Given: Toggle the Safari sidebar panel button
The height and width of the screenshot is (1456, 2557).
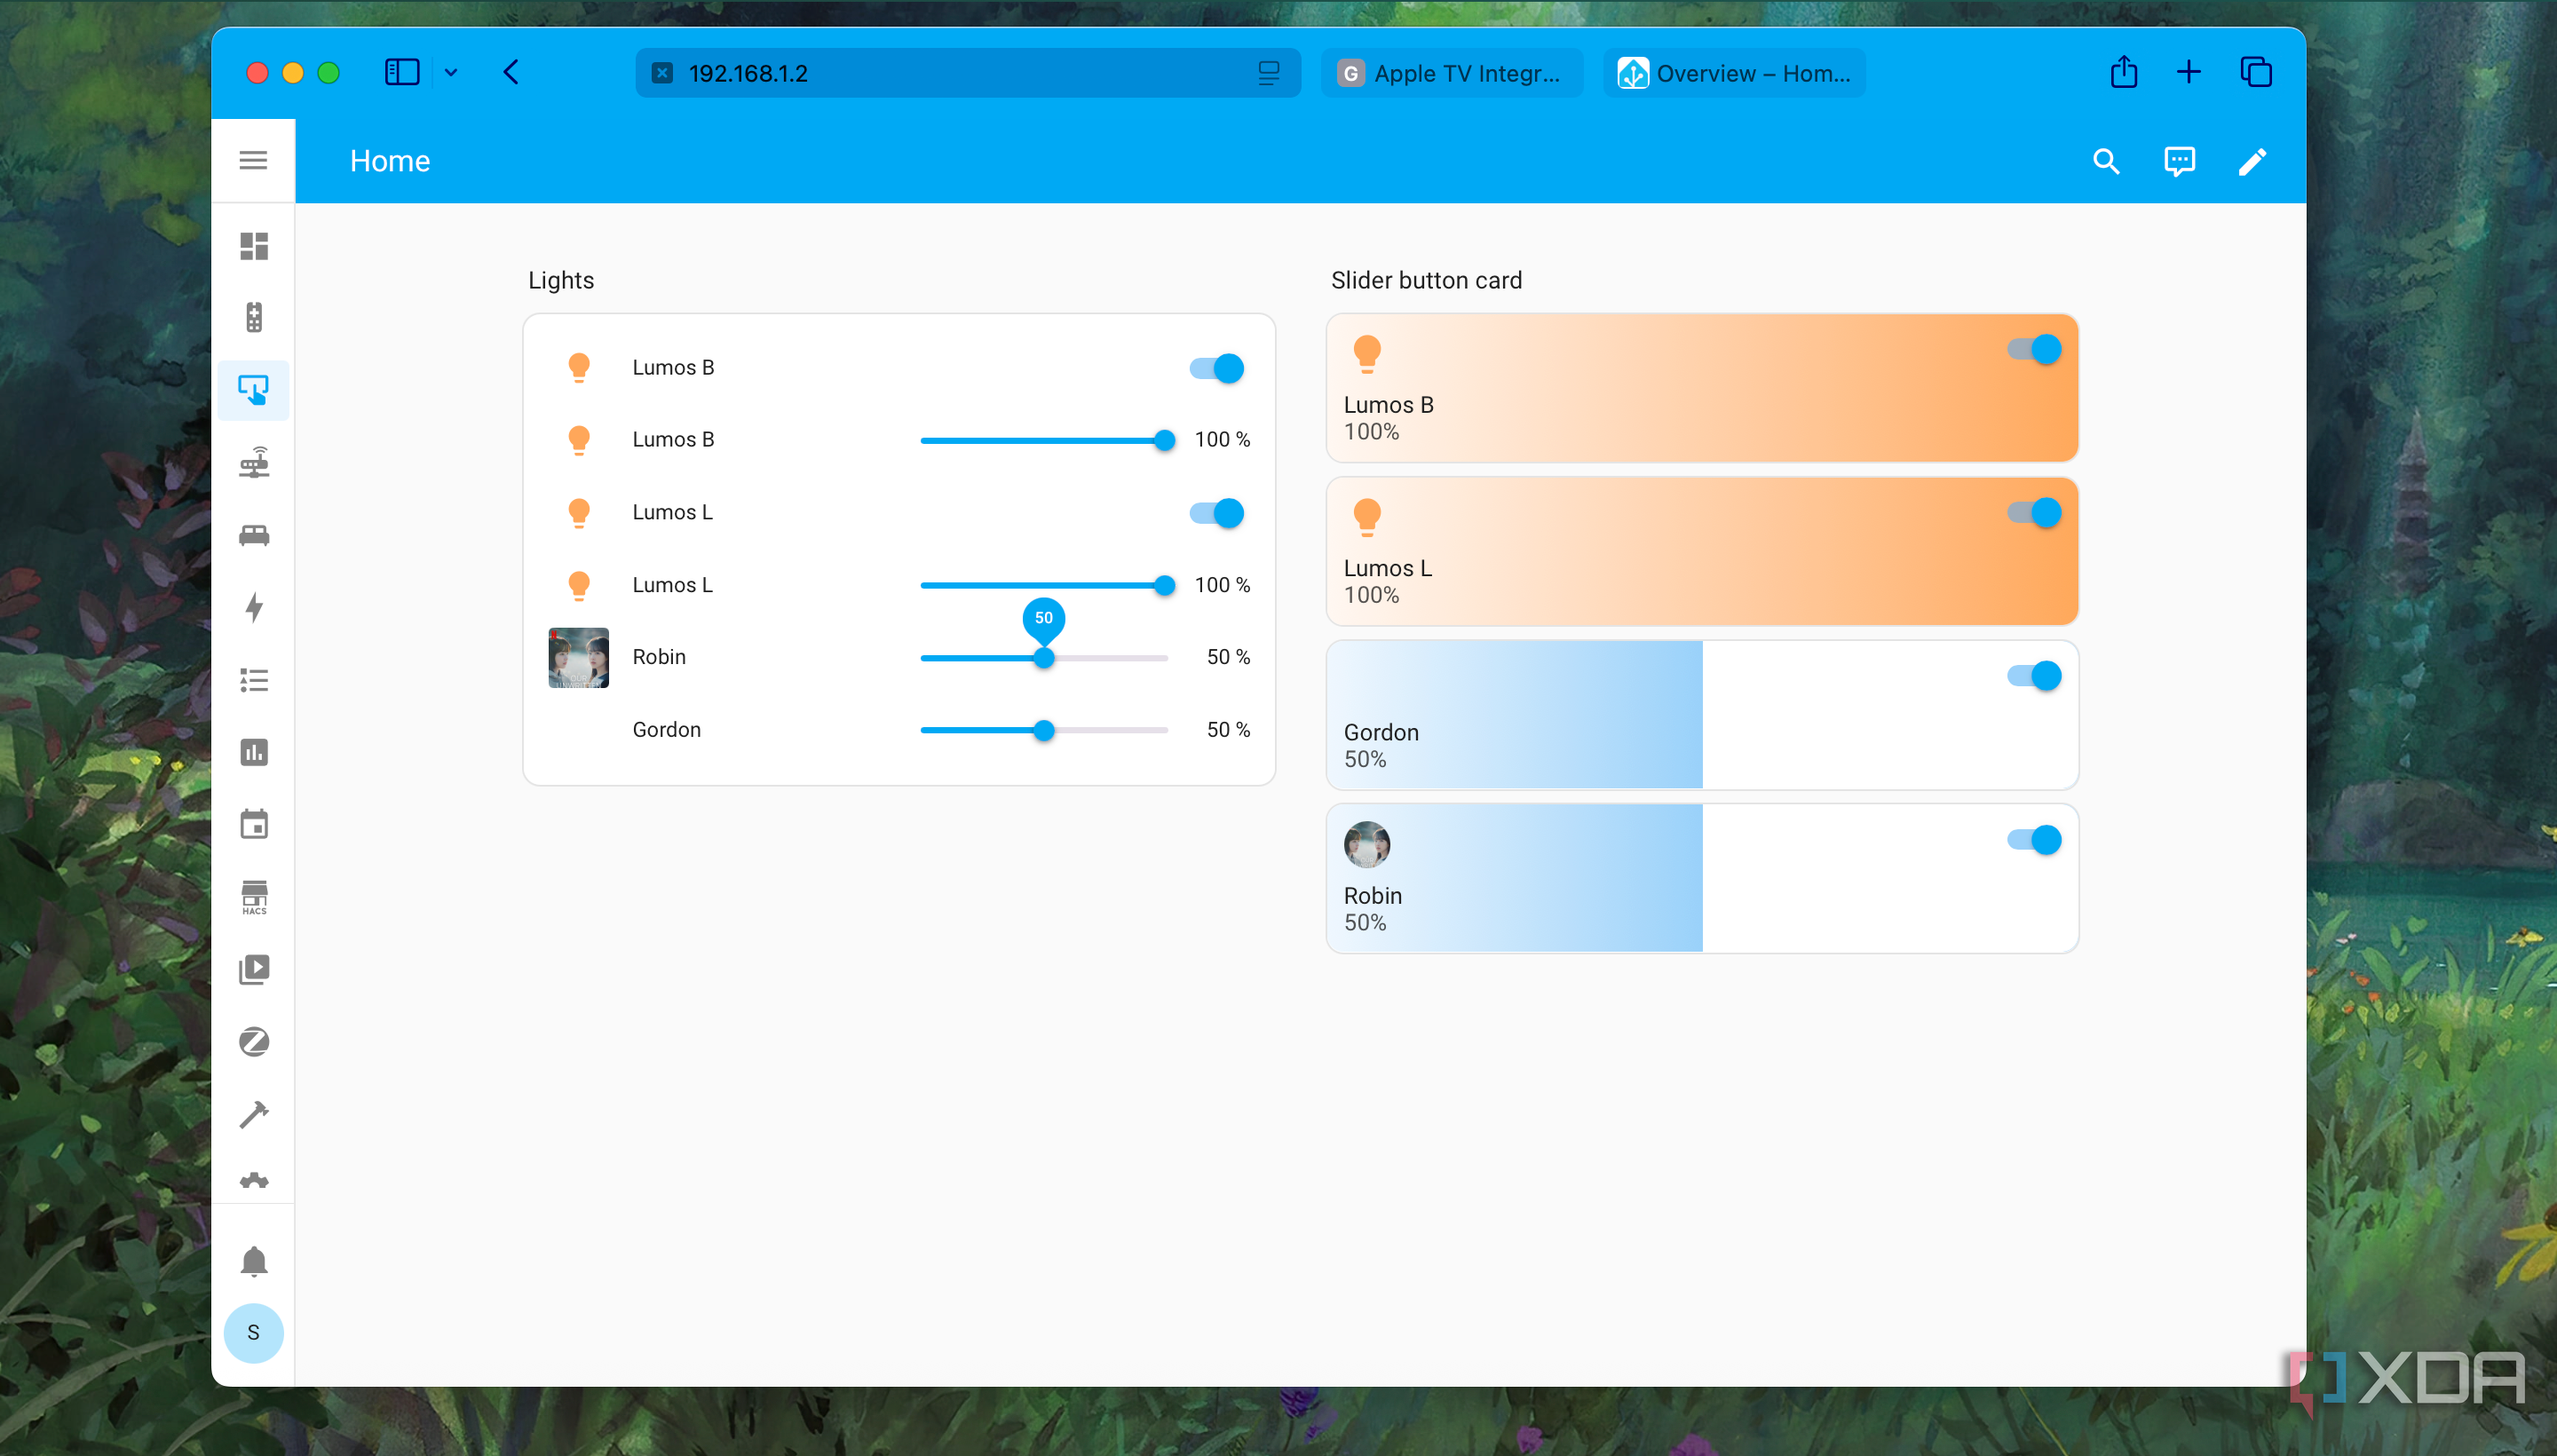Looking at the screenshot, I should click(x=402, y=72).
